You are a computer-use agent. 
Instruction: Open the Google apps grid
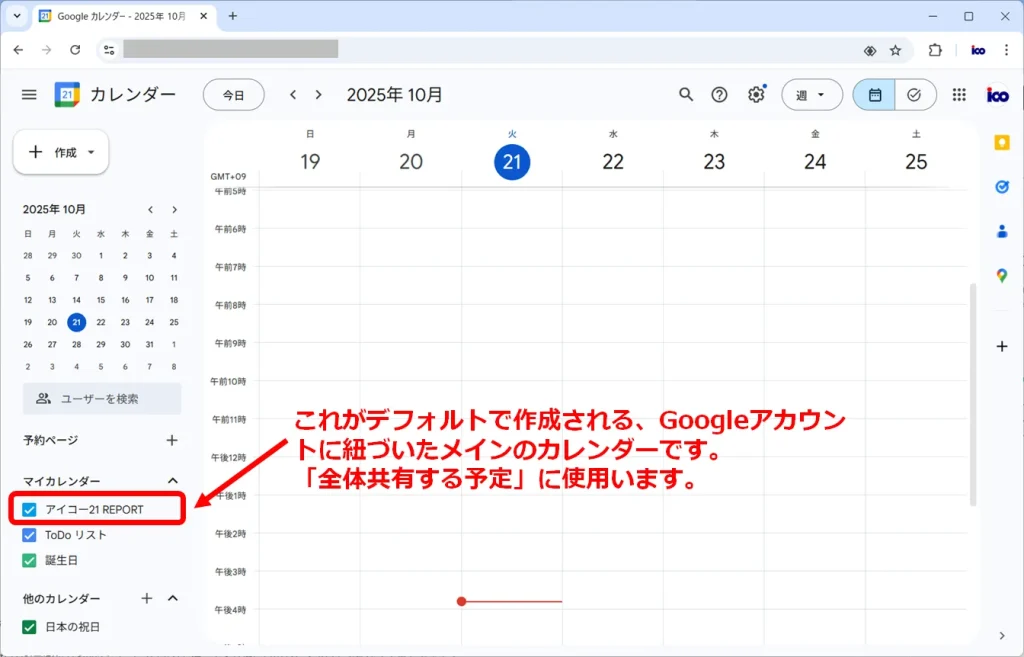[x=959, y=95]
